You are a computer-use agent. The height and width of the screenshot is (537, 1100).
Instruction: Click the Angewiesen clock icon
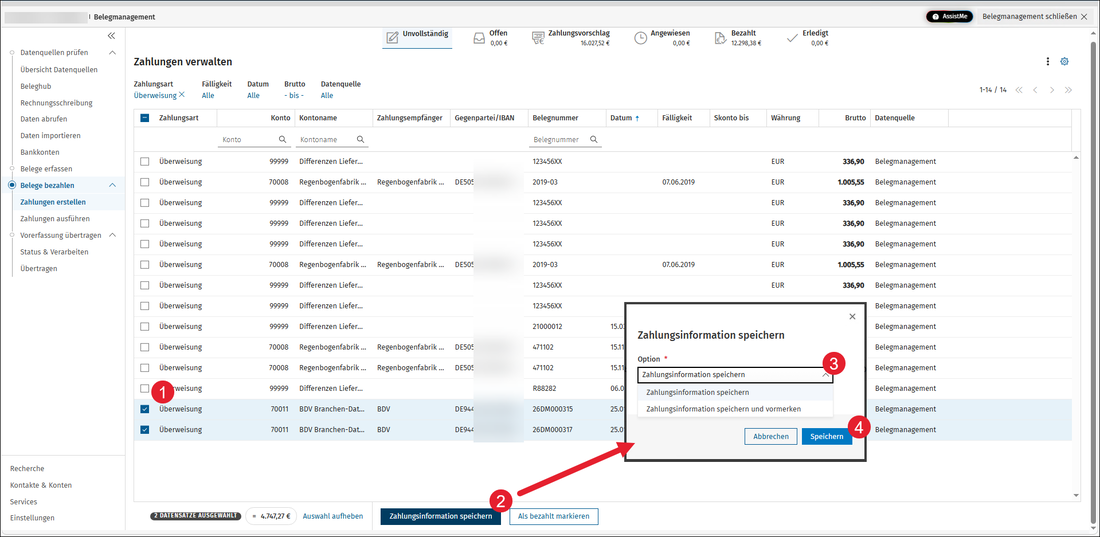(x=640, y=38)
